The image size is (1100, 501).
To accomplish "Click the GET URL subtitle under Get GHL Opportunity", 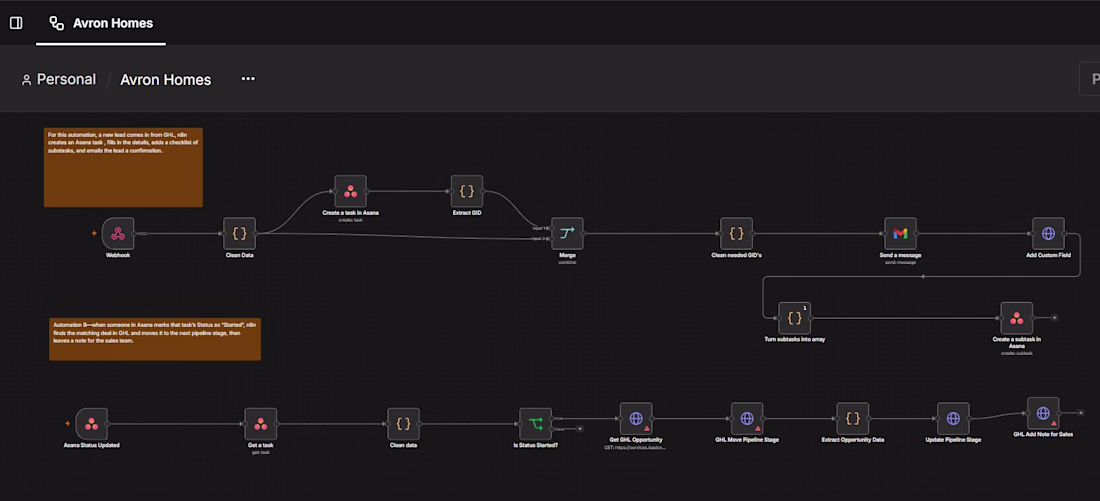I will tap(635, 447).
